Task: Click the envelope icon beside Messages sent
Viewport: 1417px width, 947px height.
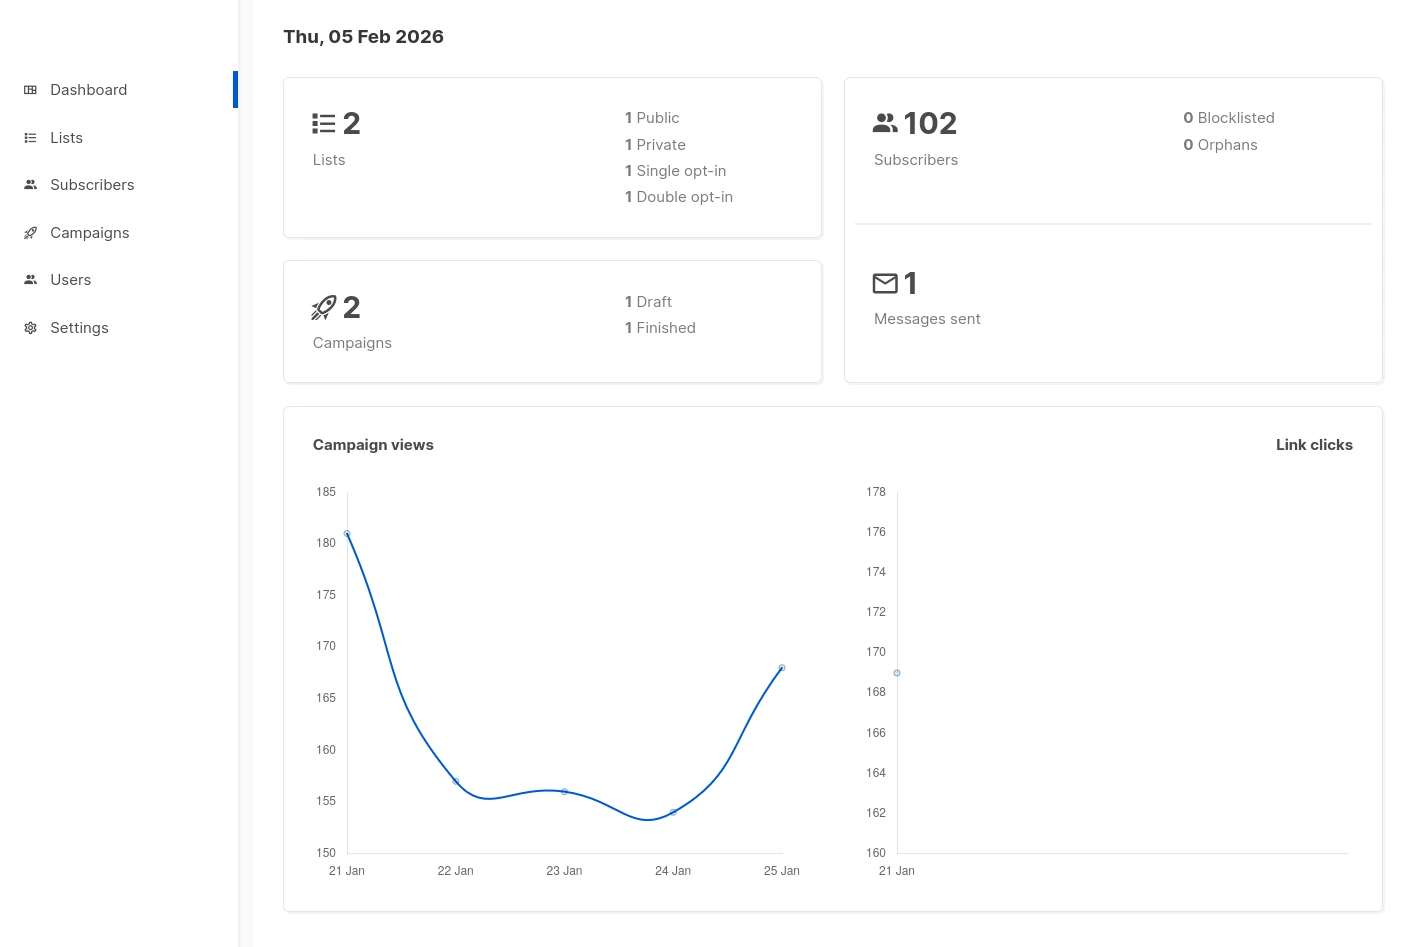Action: pos(885,283)
